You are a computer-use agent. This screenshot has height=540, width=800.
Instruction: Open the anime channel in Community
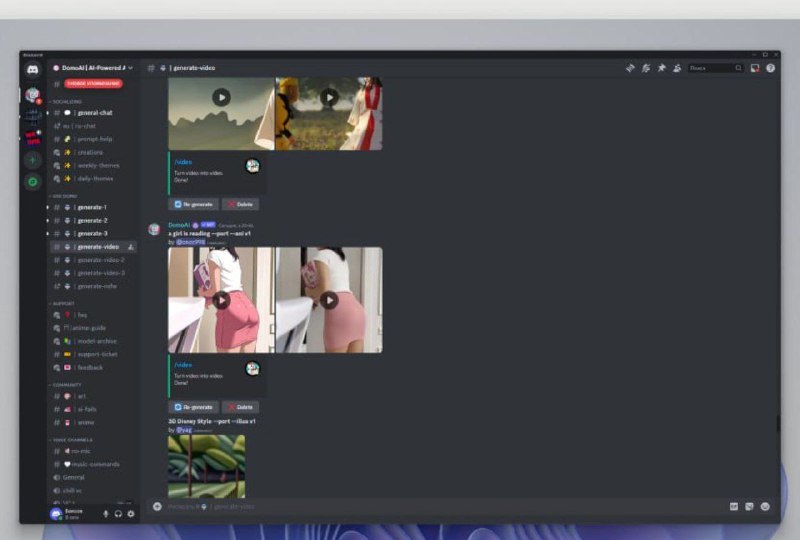(93, 423)
